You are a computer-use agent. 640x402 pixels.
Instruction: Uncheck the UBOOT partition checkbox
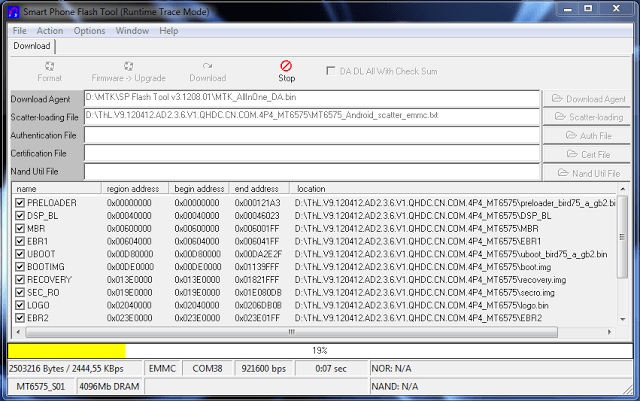pyautogui.click(x=20, y=254)
